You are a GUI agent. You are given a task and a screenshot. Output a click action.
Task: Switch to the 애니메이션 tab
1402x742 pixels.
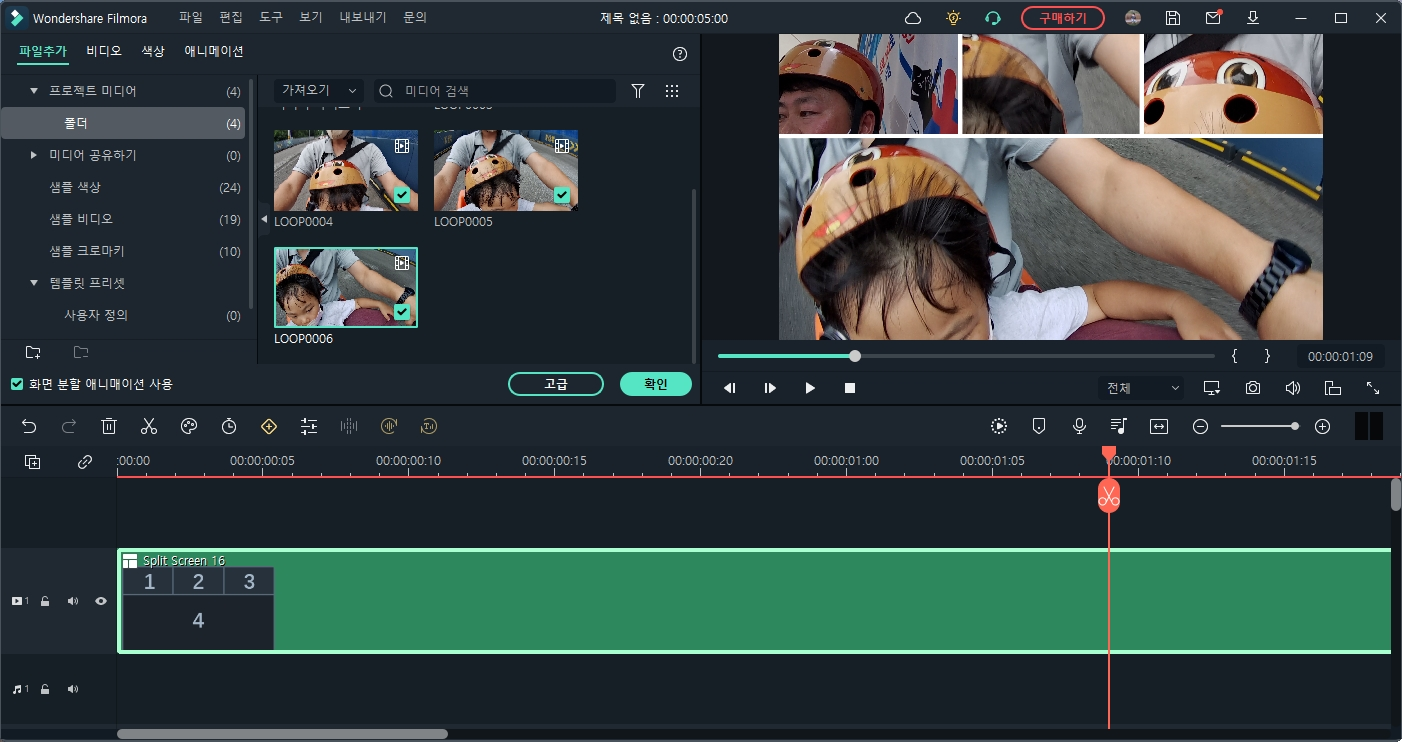point(214,51)
